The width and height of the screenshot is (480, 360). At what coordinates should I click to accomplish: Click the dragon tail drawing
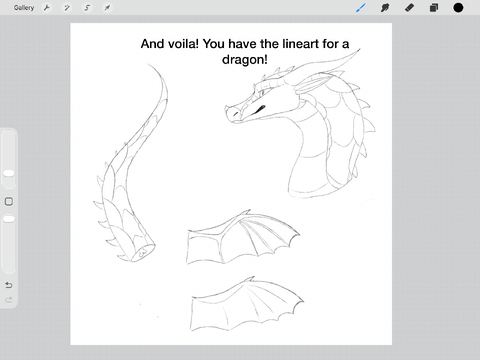[x=131, y=163]
